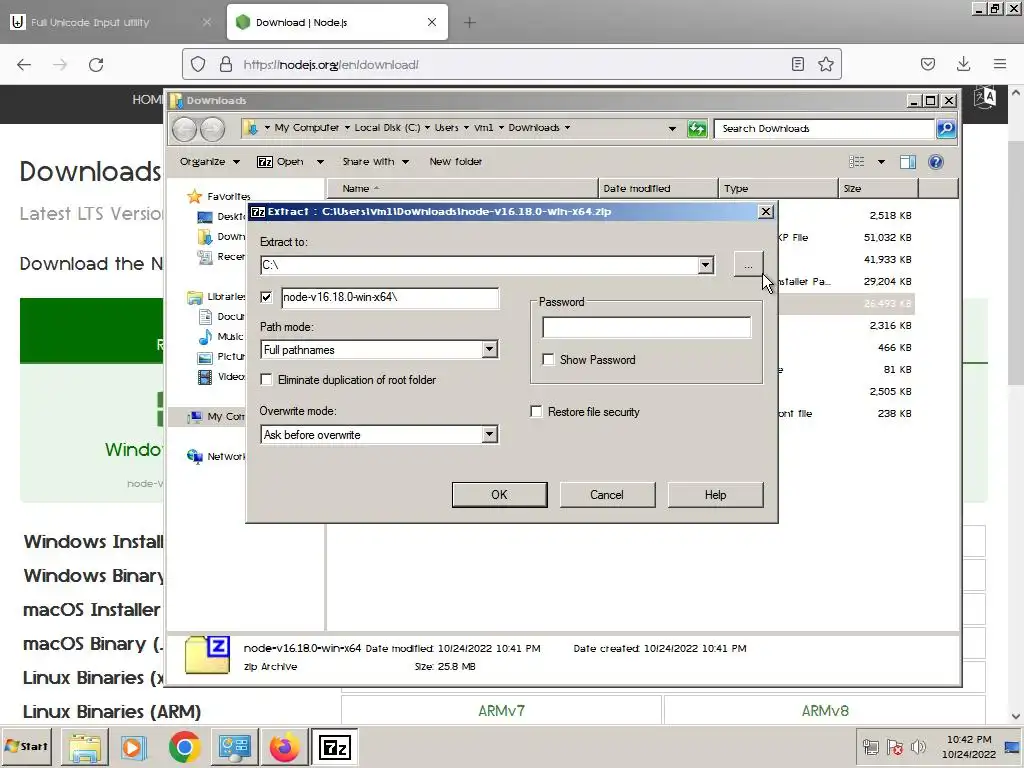This screenshot has height=768, width=1024.
Task: Change view using the view options icon
Action: [857, 162]
